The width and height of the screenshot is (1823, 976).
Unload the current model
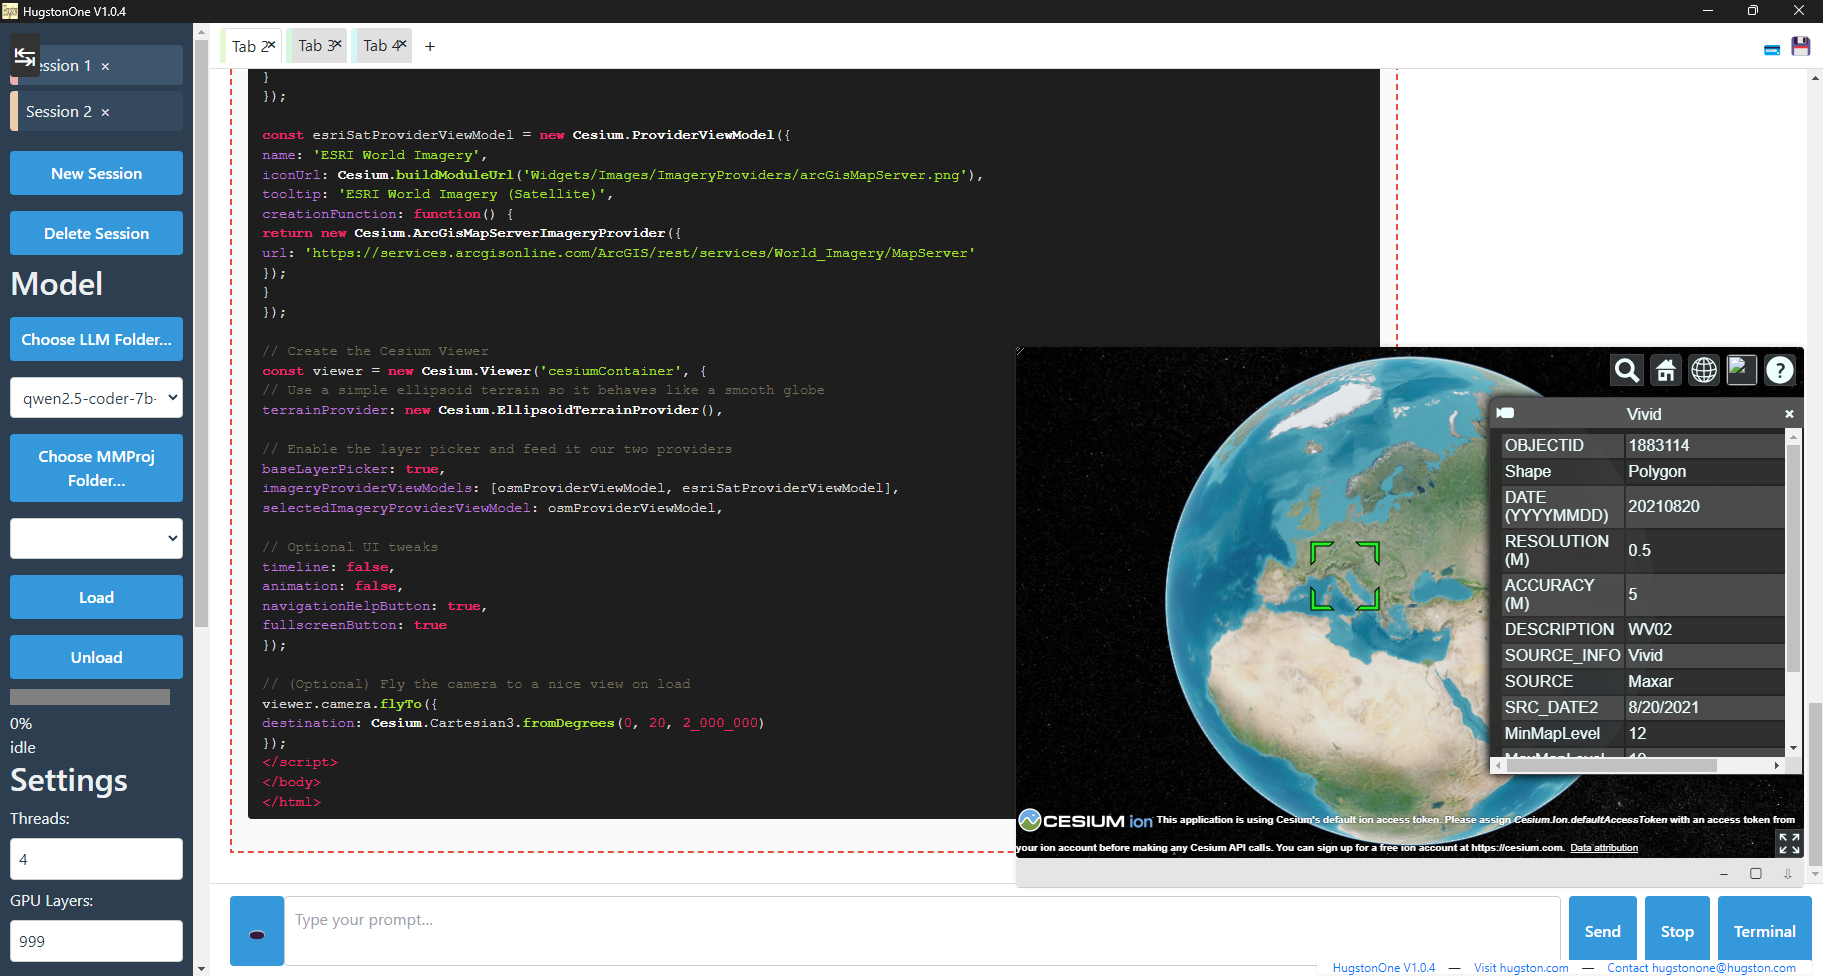[x=96, y=657]
